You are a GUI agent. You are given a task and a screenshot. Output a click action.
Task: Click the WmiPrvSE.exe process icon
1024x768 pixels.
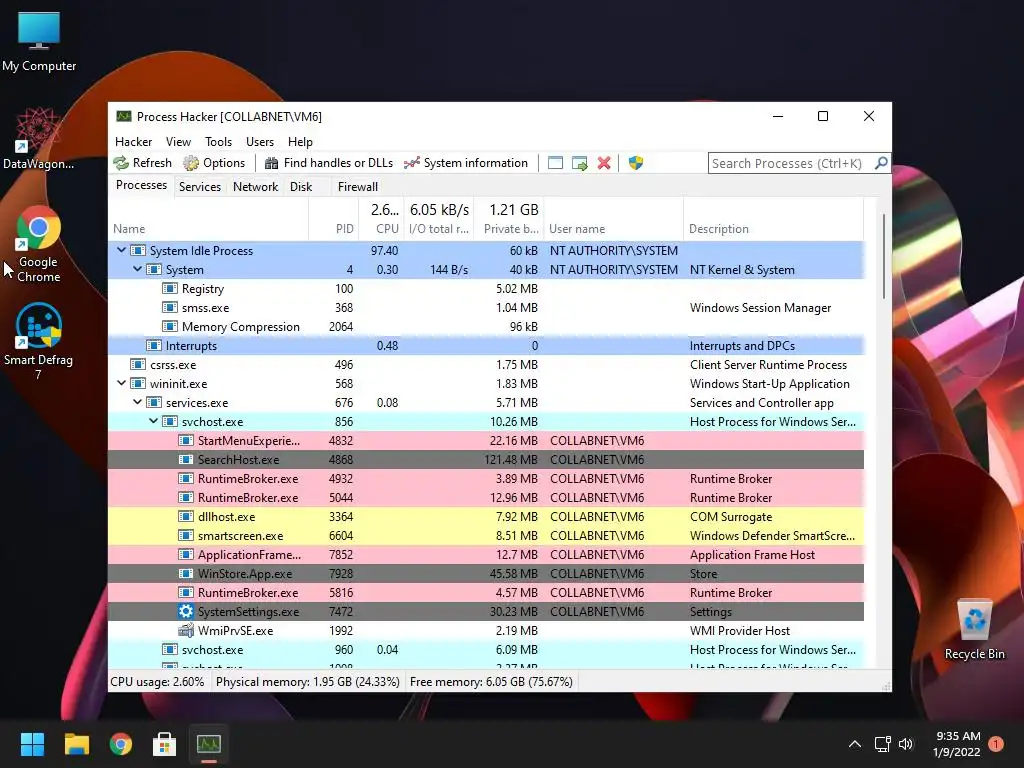click(186, 630)
